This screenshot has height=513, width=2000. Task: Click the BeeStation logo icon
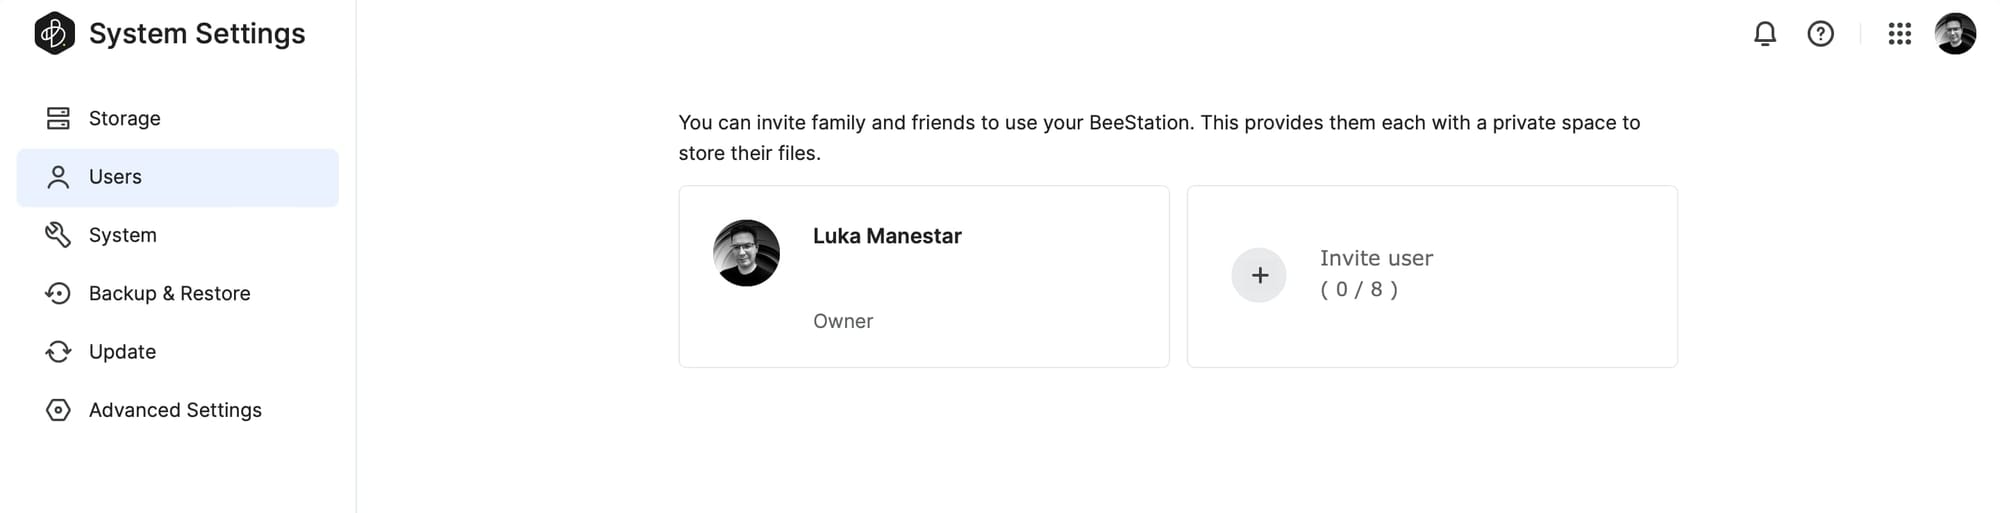click(x=54, y=33)
